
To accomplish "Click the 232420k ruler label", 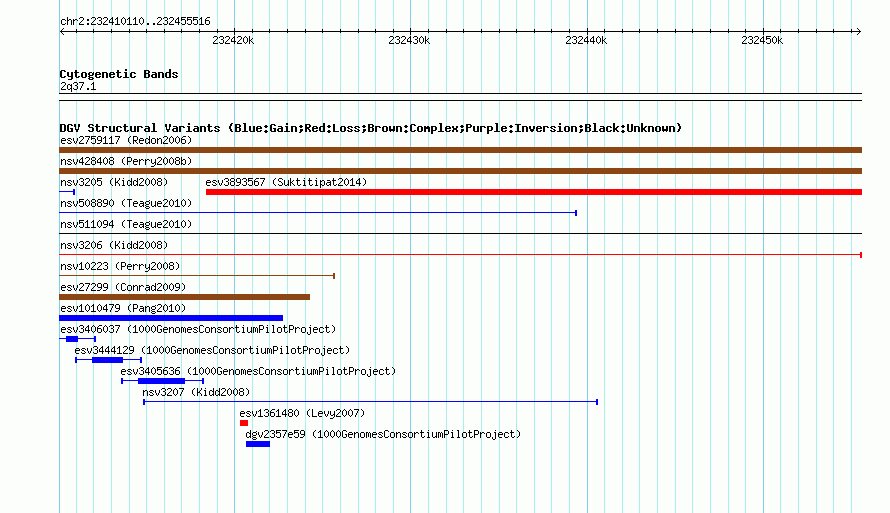I will [x=233, y=40].
